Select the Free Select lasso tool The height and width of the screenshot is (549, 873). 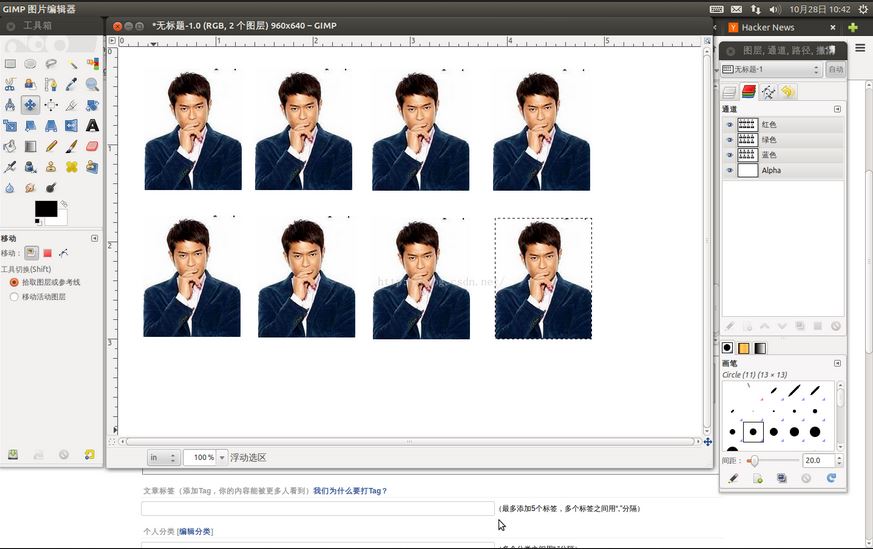point(51,64)
